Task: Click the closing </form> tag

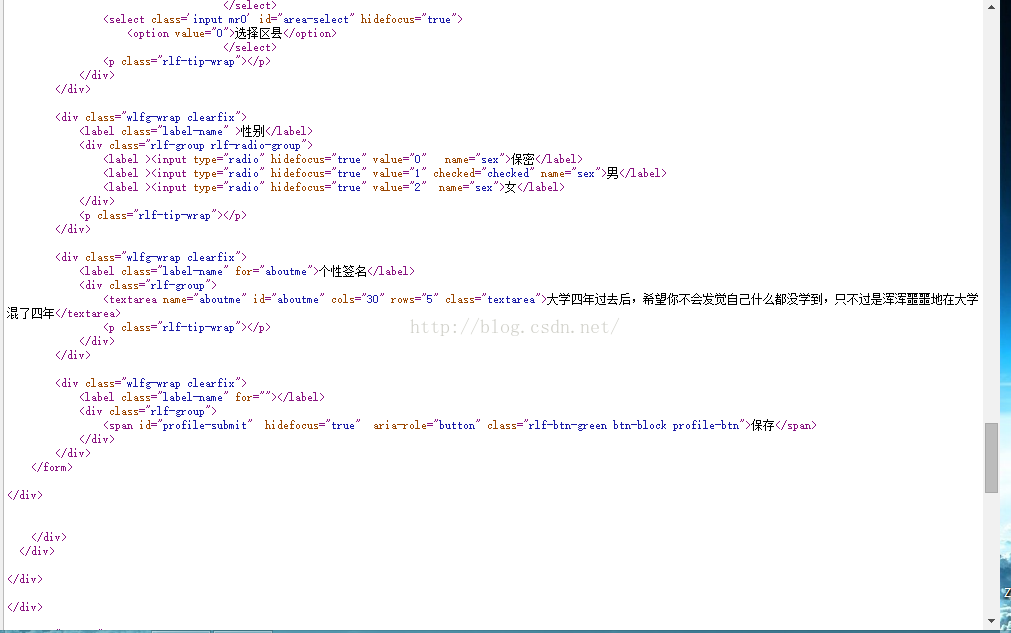Action: click(52, 467)
